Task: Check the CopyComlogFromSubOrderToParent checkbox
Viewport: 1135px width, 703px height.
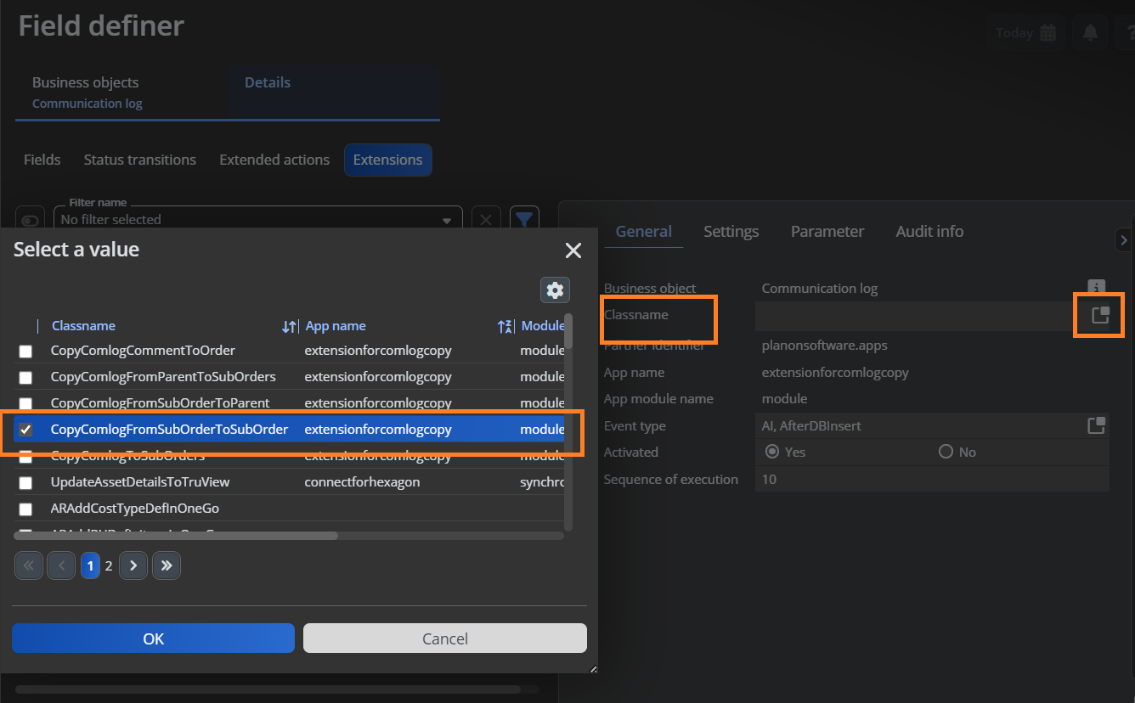Action: coord(25,403)
